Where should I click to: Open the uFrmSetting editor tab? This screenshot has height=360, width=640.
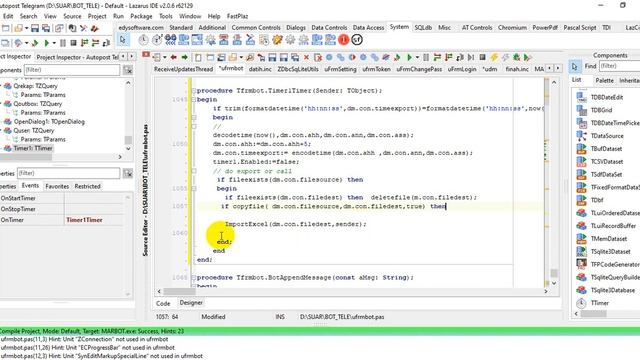[x=340, y=69]
